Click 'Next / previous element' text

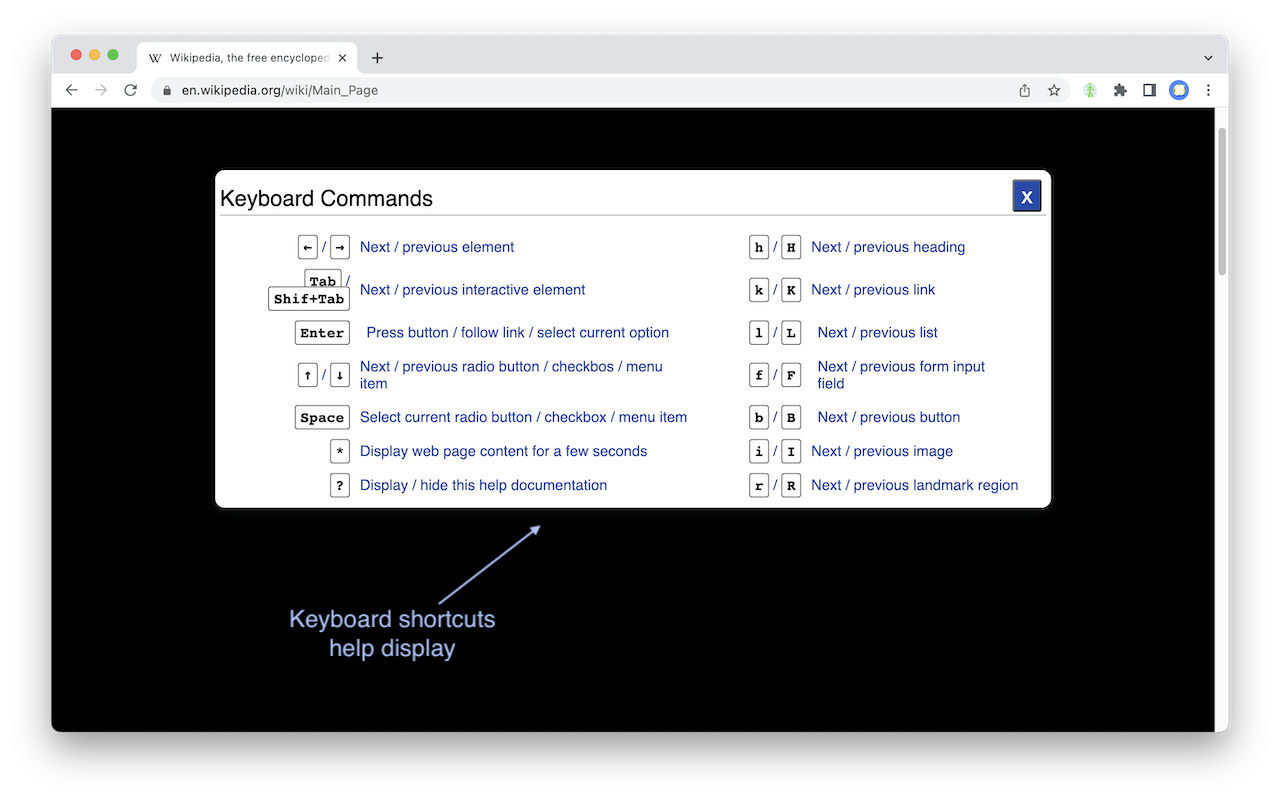(437, 247)
